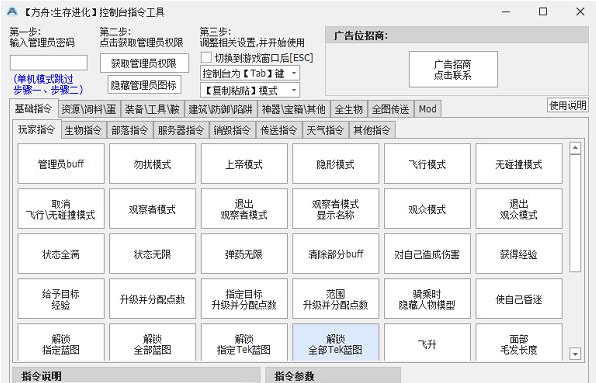The height and width of the screenshot is (383, 596).
Task: Click 隐藏管理员图标 button
Action: tap(144, 85)
